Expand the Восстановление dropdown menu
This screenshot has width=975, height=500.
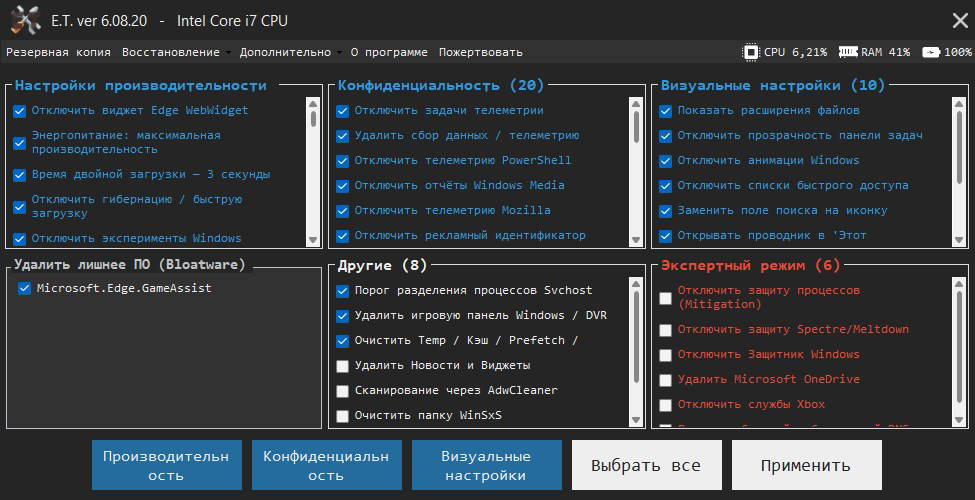(175, 52)
